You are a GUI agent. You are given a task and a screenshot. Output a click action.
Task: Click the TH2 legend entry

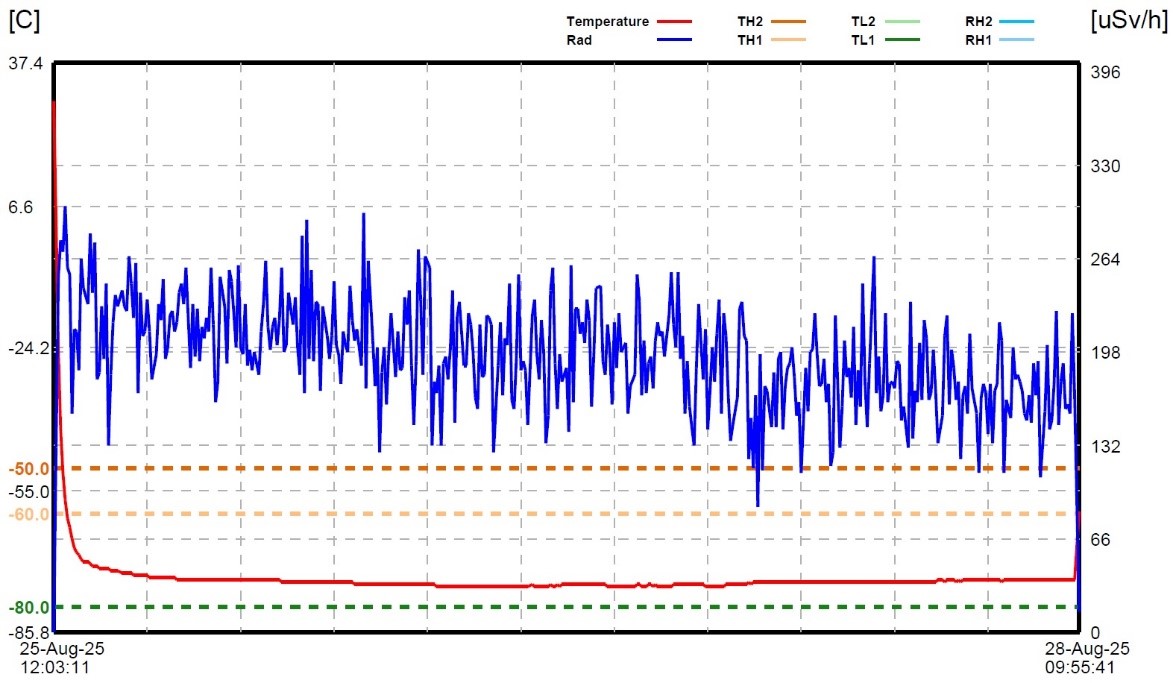pyautogui.click(x=751, y=21)
